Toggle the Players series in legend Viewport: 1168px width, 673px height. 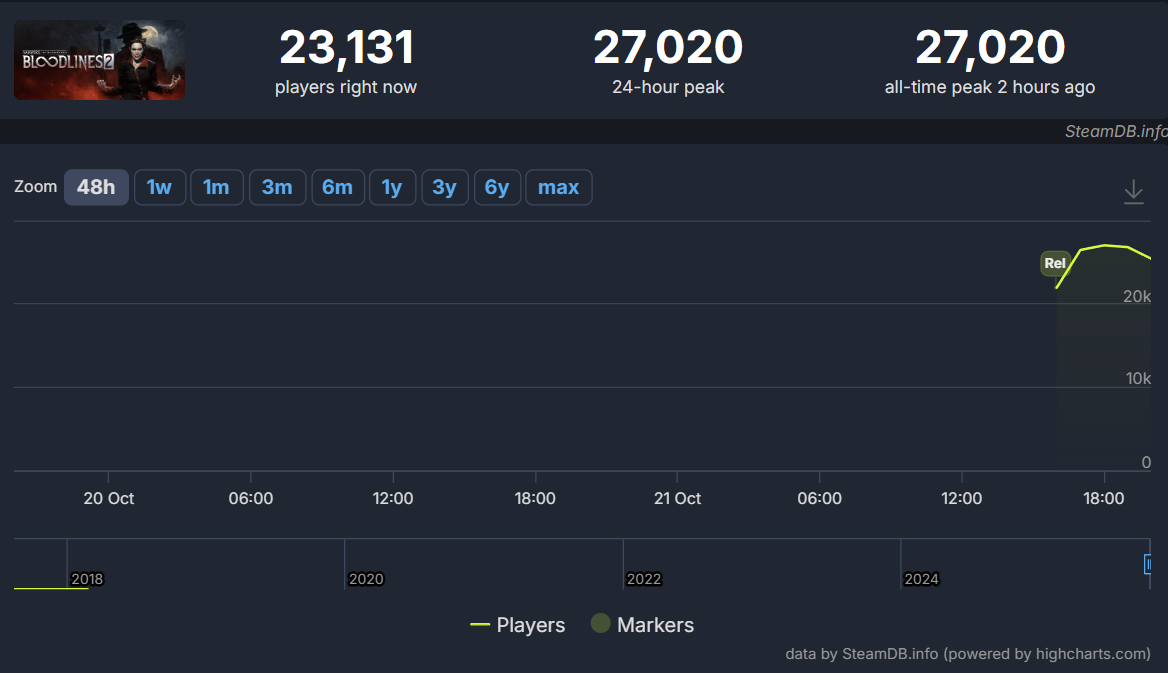pyautogui.click(x=518, y=625)
